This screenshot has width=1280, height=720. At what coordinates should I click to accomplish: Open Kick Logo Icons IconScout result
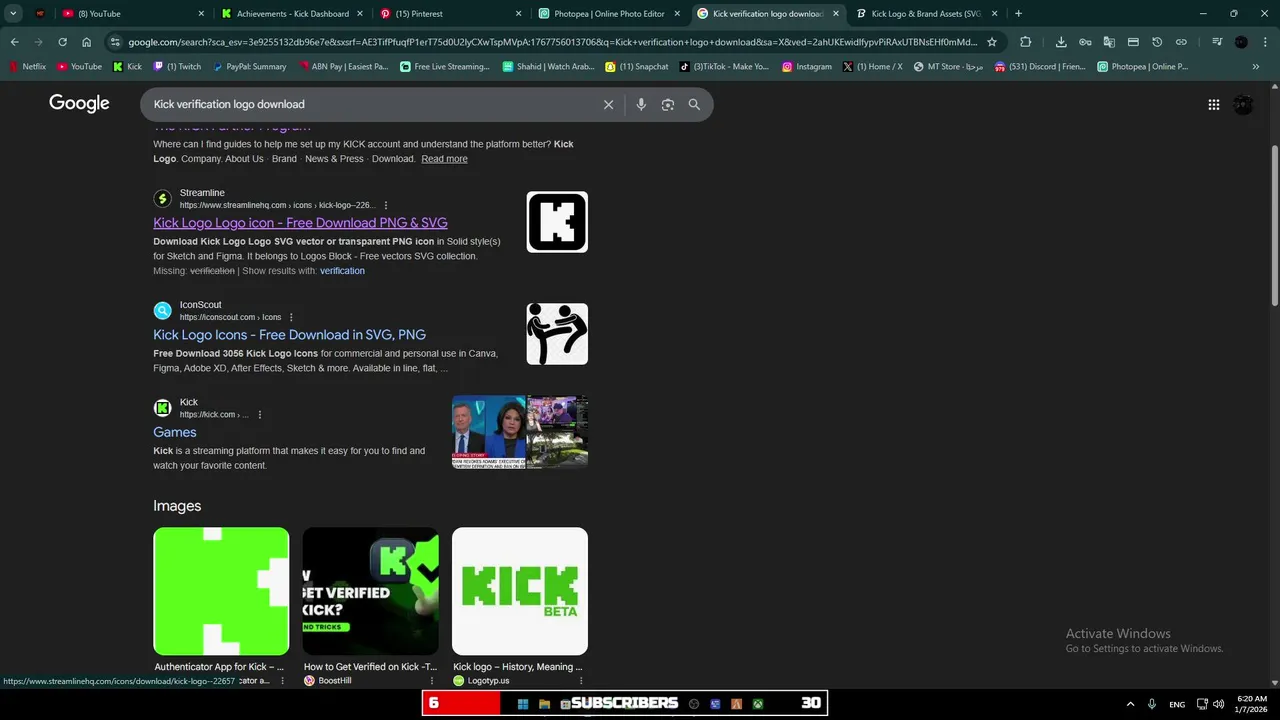pyautogui.click(x=289, y=335)
